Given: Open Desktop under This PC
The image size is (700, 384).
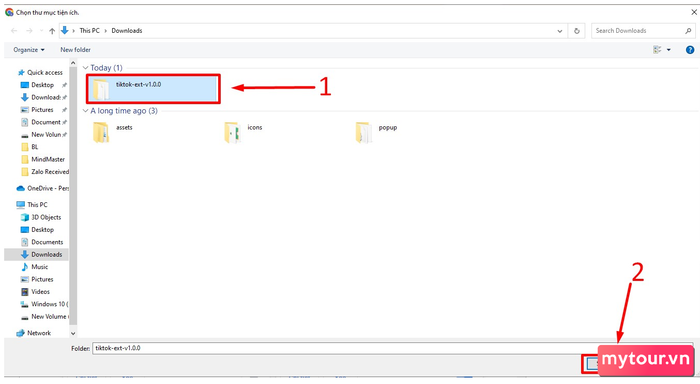Looking at the screenshot, I should 38,230.
